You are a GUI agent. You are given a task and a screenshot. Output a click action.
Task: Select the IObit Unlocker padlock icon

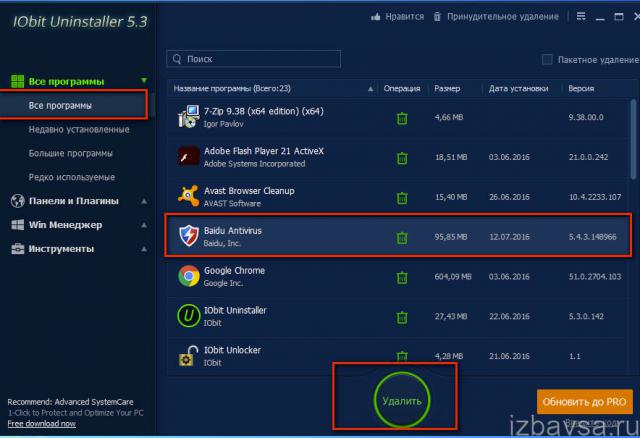[189, 355]
